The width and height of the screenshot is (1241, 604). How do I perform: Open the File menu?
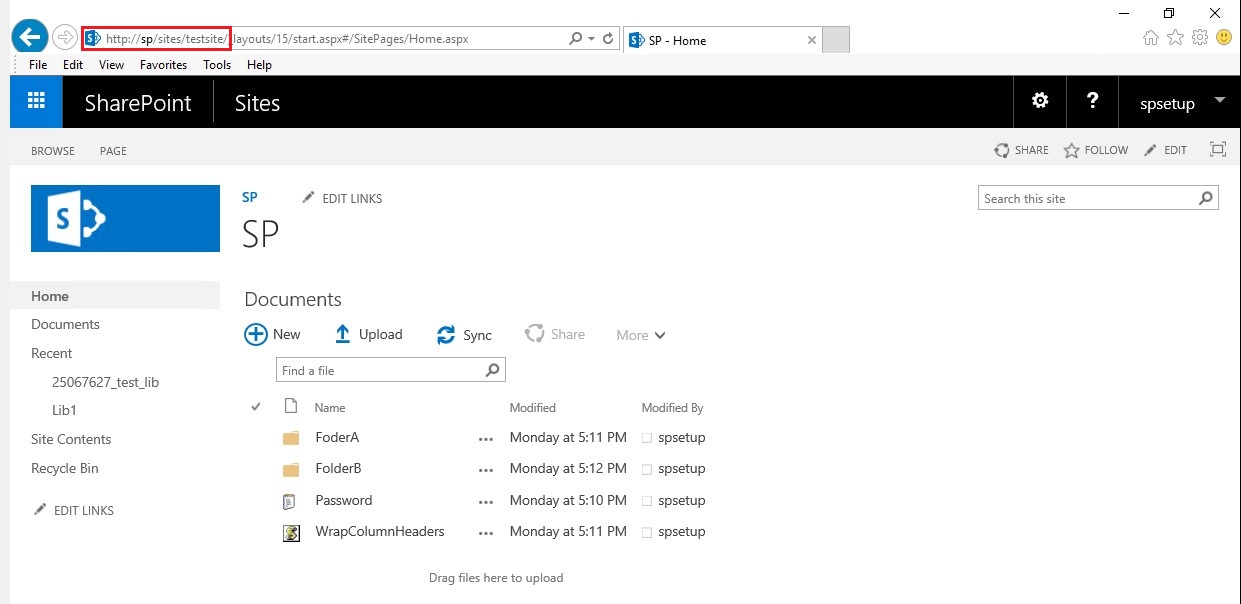38,65
